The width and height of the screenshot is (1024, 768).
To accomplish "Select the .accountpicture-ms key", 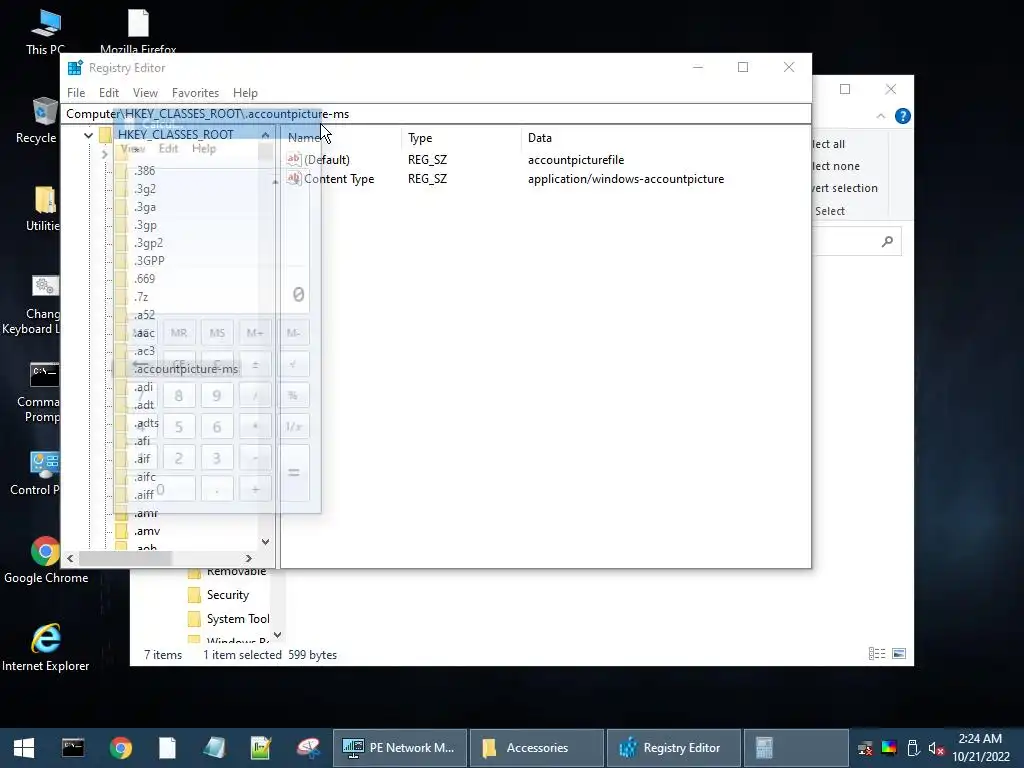I will point(185,369).
